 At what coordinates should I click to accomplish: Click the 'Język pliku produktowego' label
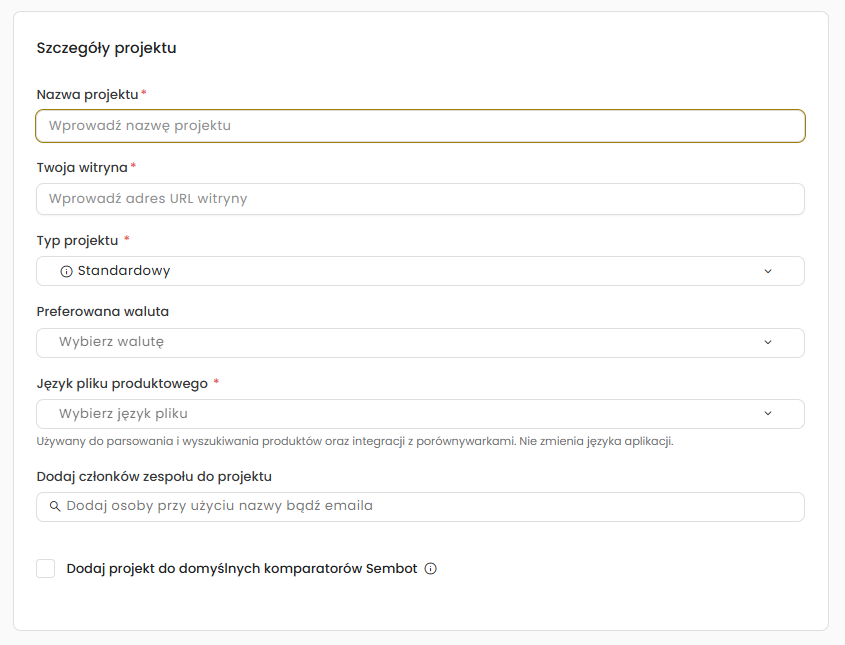click(122, 383)
